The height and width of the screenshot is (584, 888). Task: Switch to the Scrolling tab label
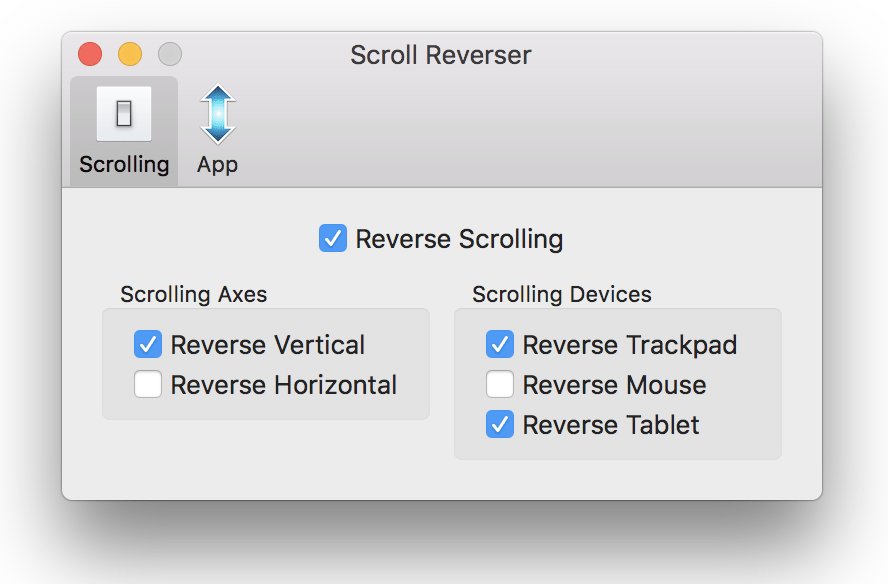(124, 164)
